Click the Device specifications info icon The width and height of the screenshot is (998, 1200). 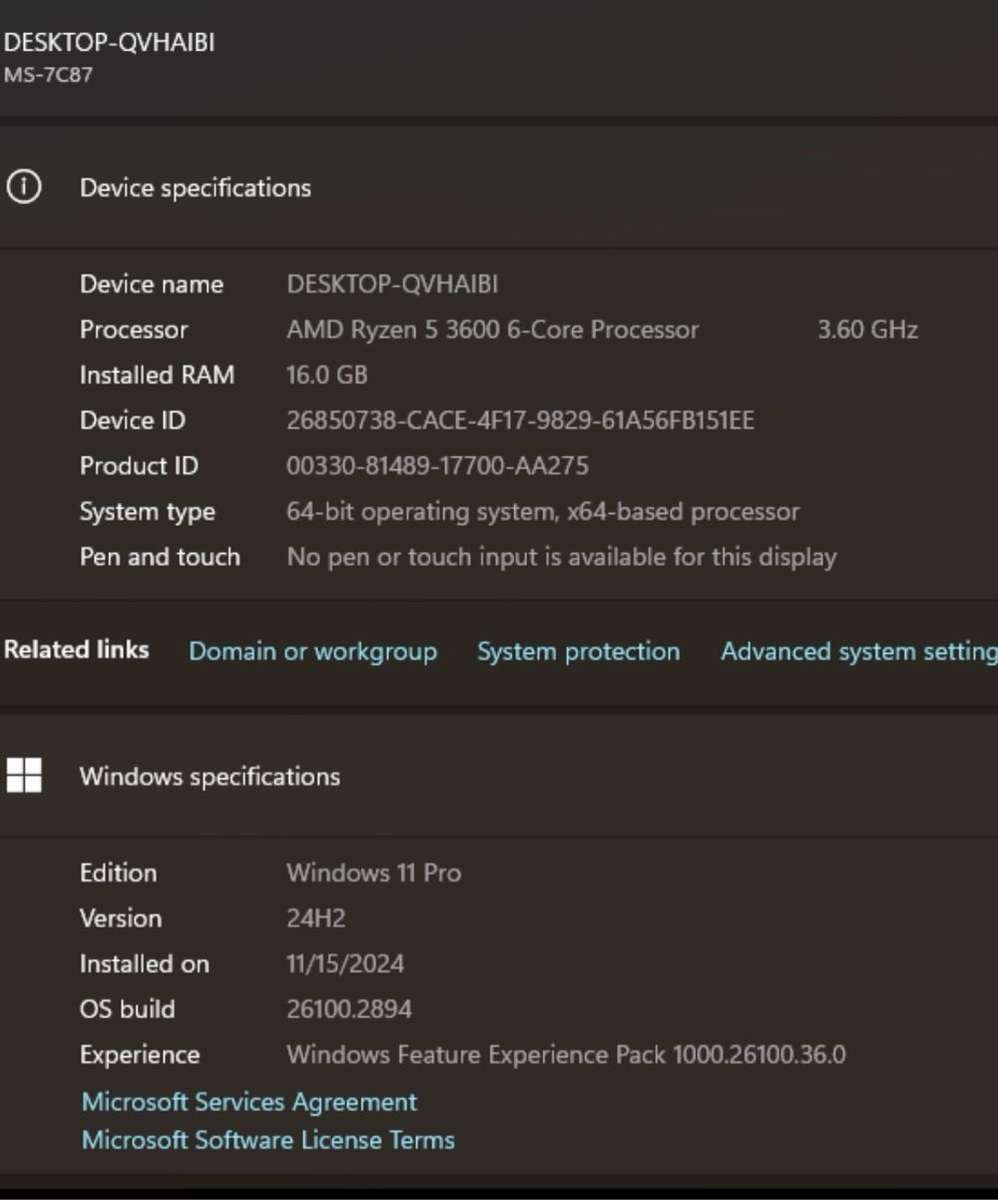point(24,187)
